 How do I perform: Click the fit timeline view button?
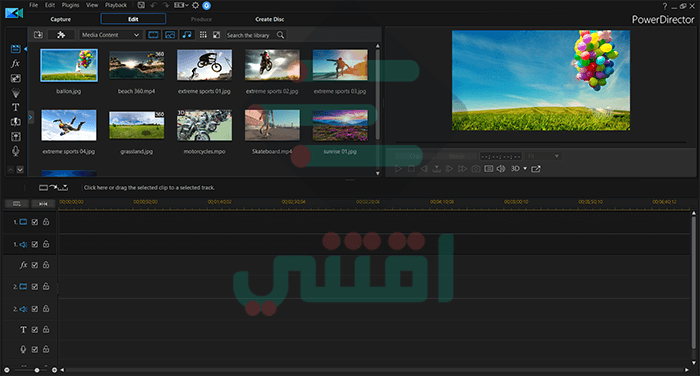pyautogui.click(x=43, y=204)
